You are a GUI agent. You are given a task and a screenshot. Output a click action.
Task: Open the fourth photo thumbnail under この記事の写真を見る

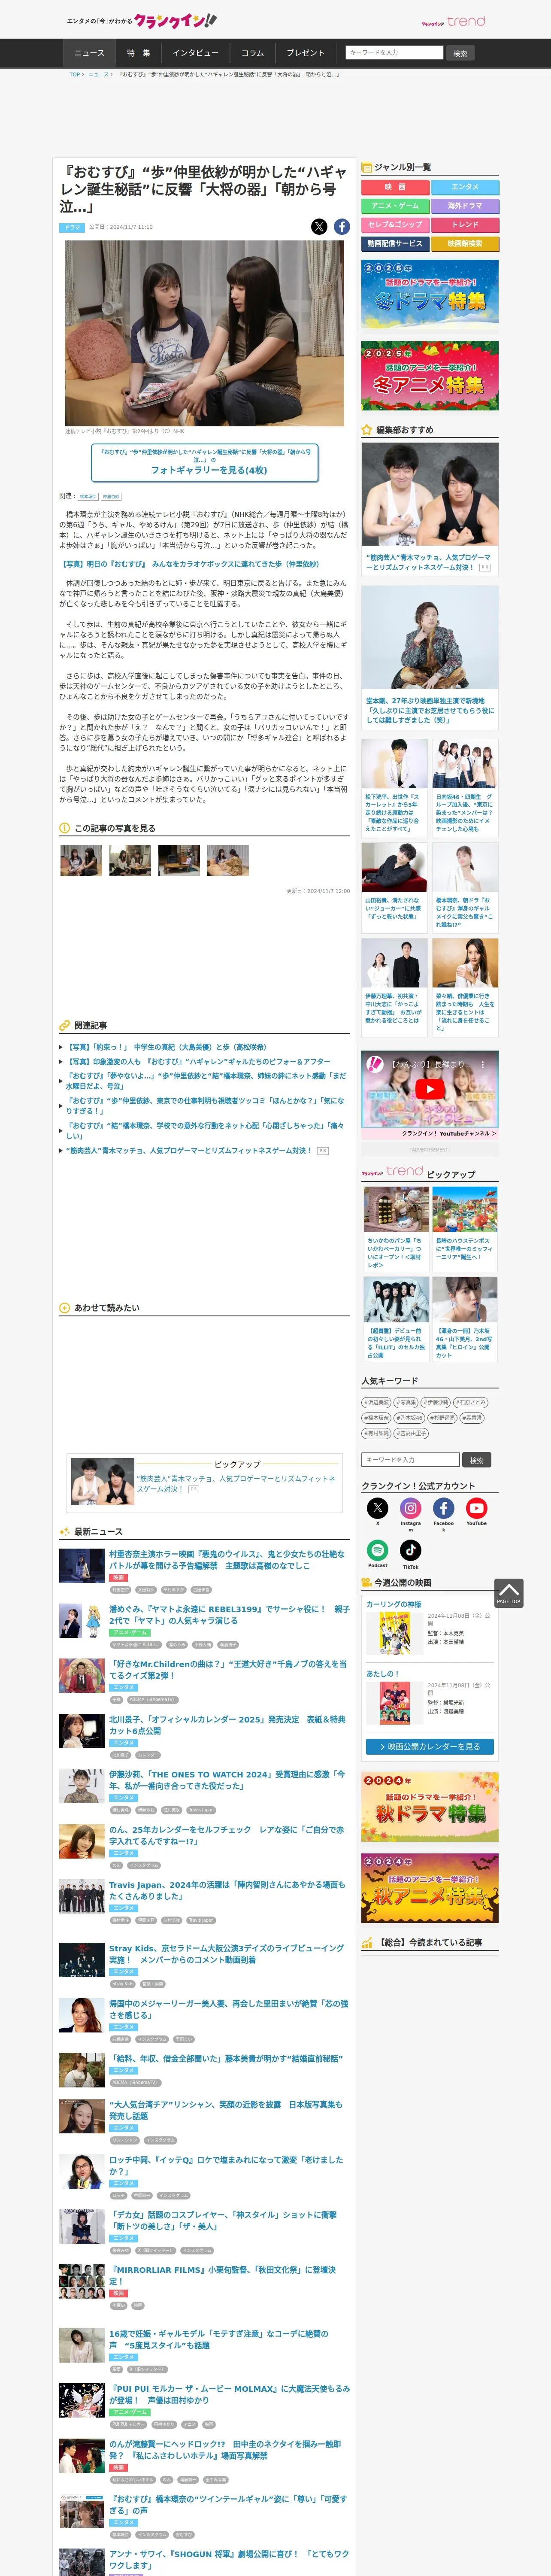(228, 860)
